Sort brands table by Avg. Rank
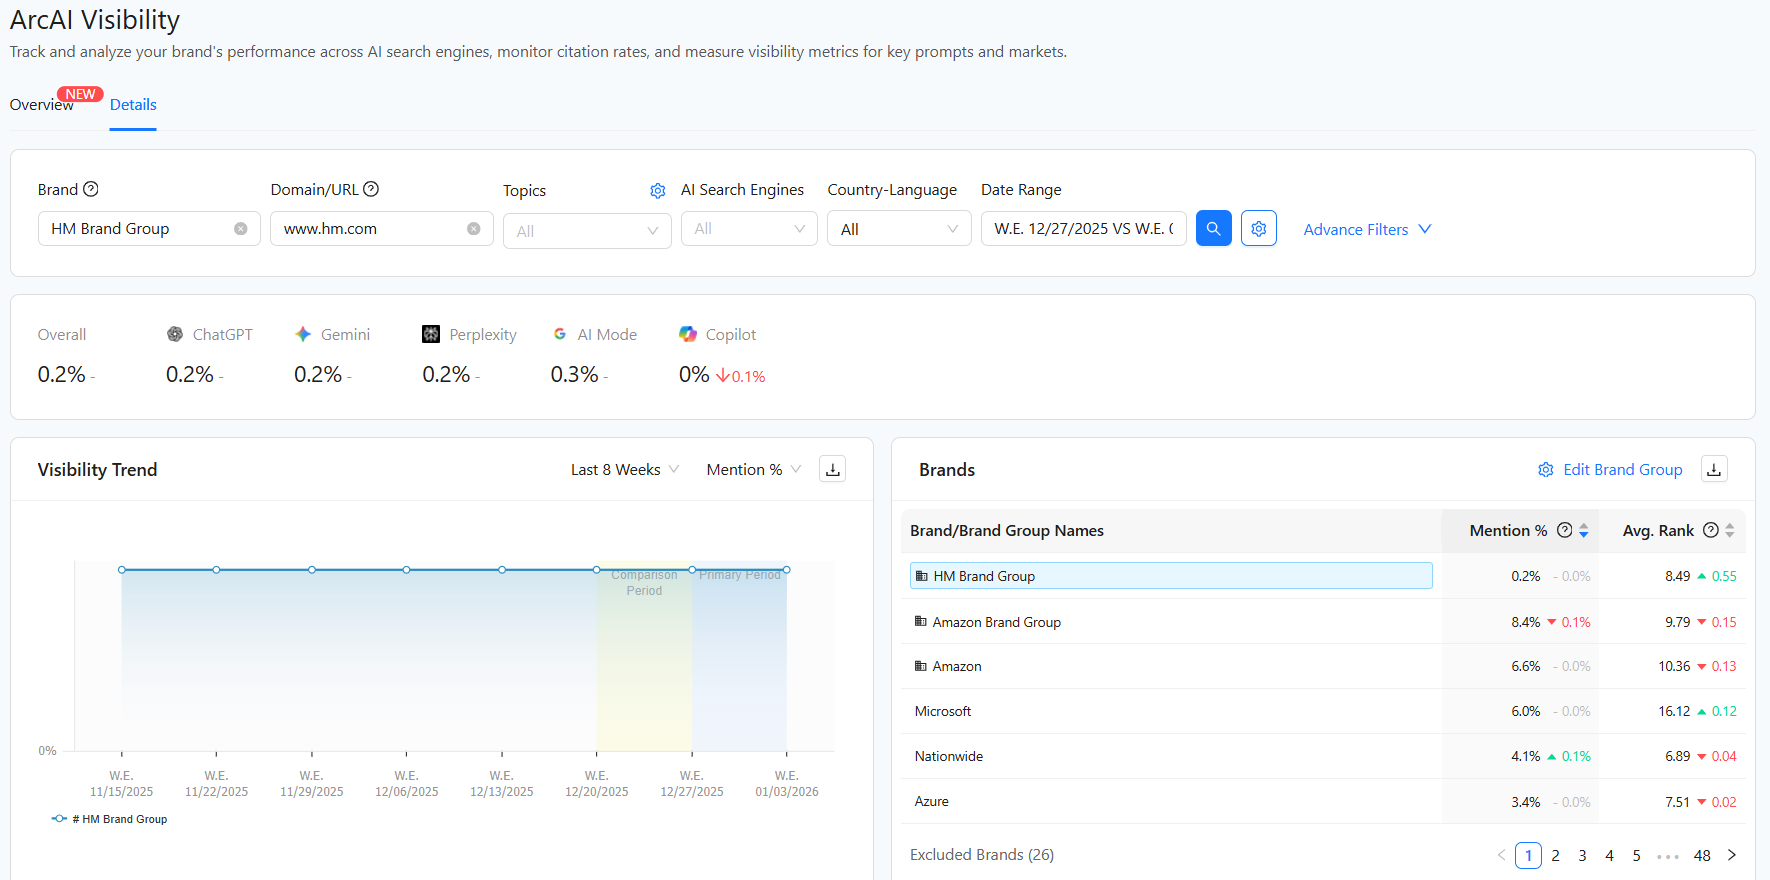 tap(1729, 531)
